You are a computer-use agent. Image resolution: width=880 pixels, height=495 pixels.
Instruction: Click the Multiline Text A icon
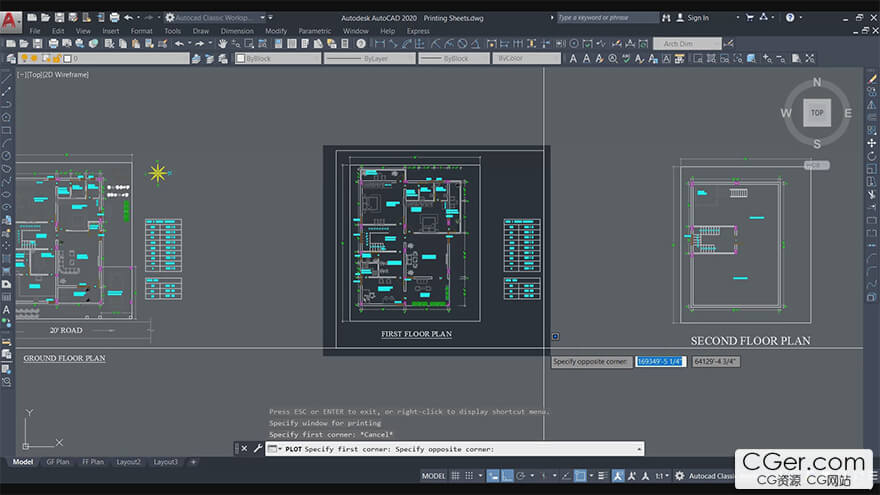pos(573,58)
